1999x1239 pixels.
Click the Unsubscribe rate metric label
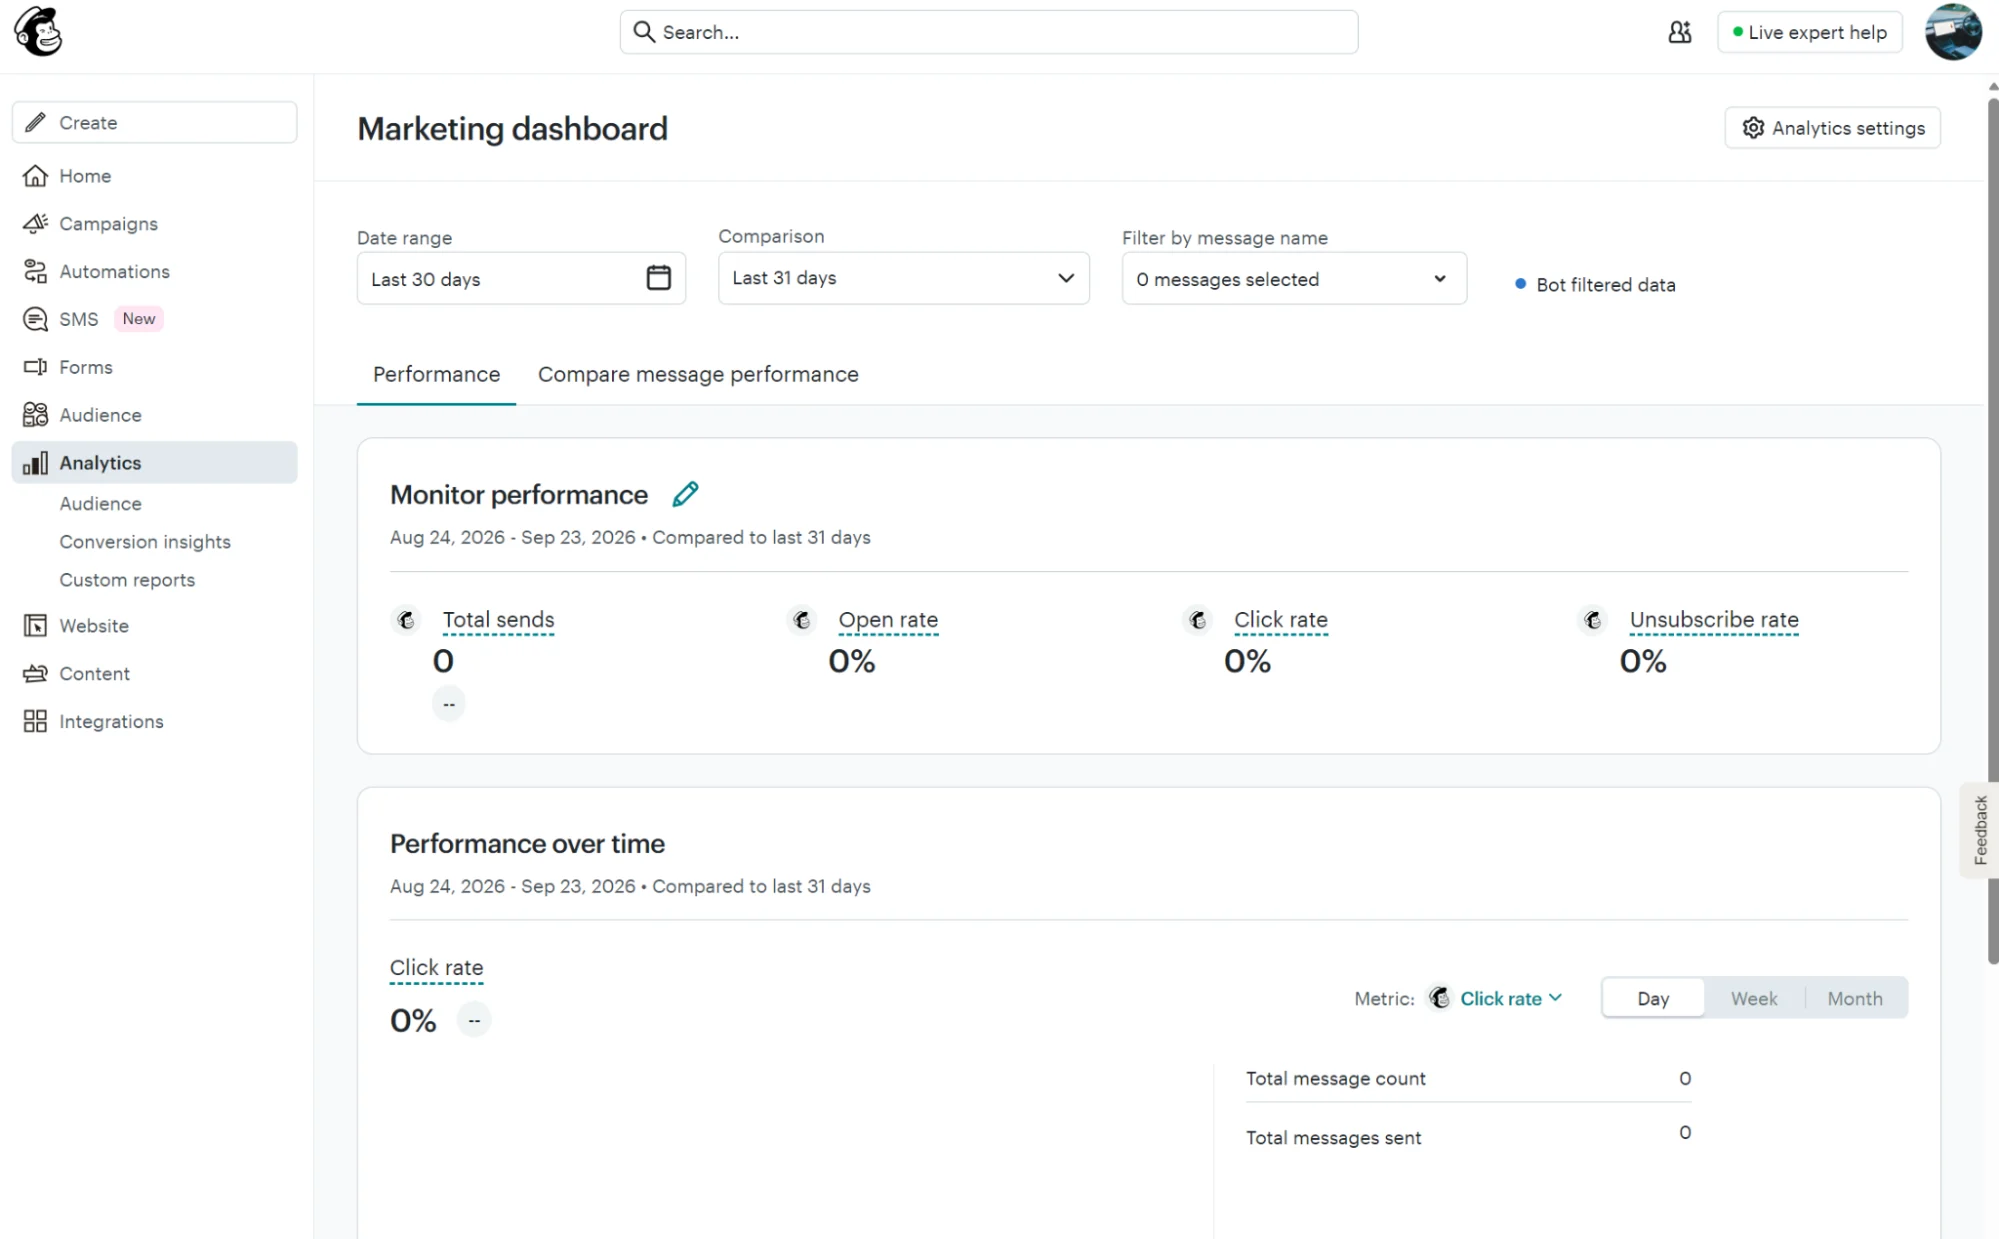1714,619
